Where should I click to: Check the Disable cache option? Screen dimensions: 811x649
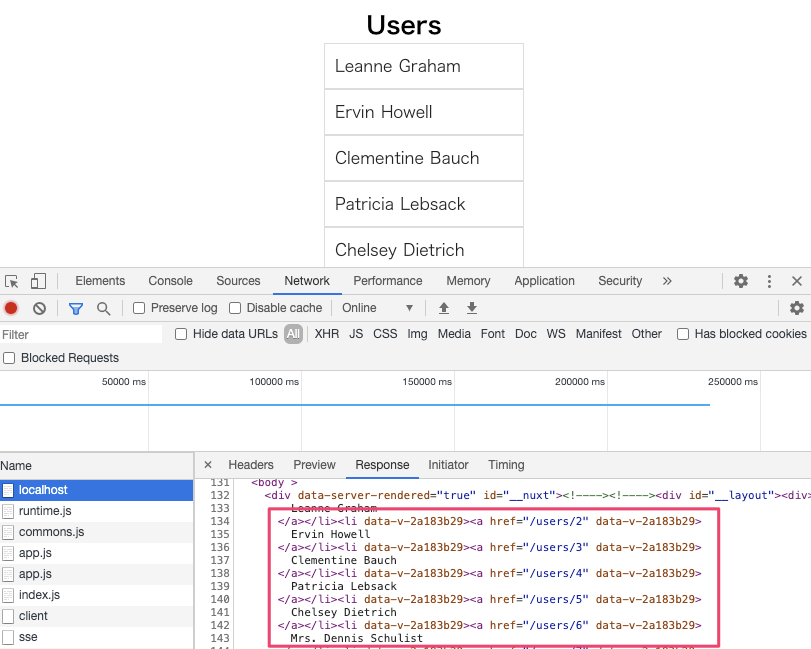coord(236,308)
